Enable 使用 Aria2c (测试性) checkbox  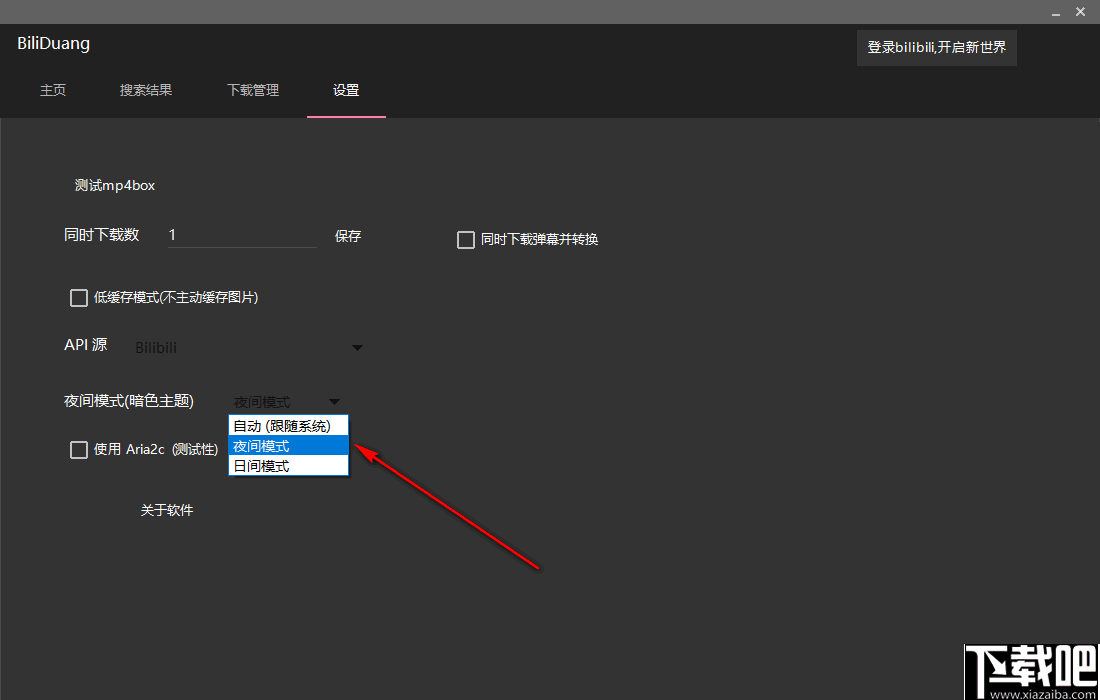pyautogui.click(x=79, y=450)
